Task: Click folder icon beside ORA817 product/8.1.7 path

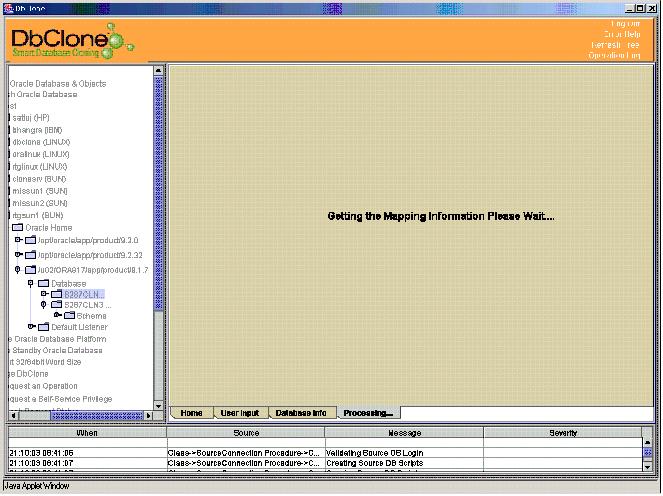Action: pos(30,270)
